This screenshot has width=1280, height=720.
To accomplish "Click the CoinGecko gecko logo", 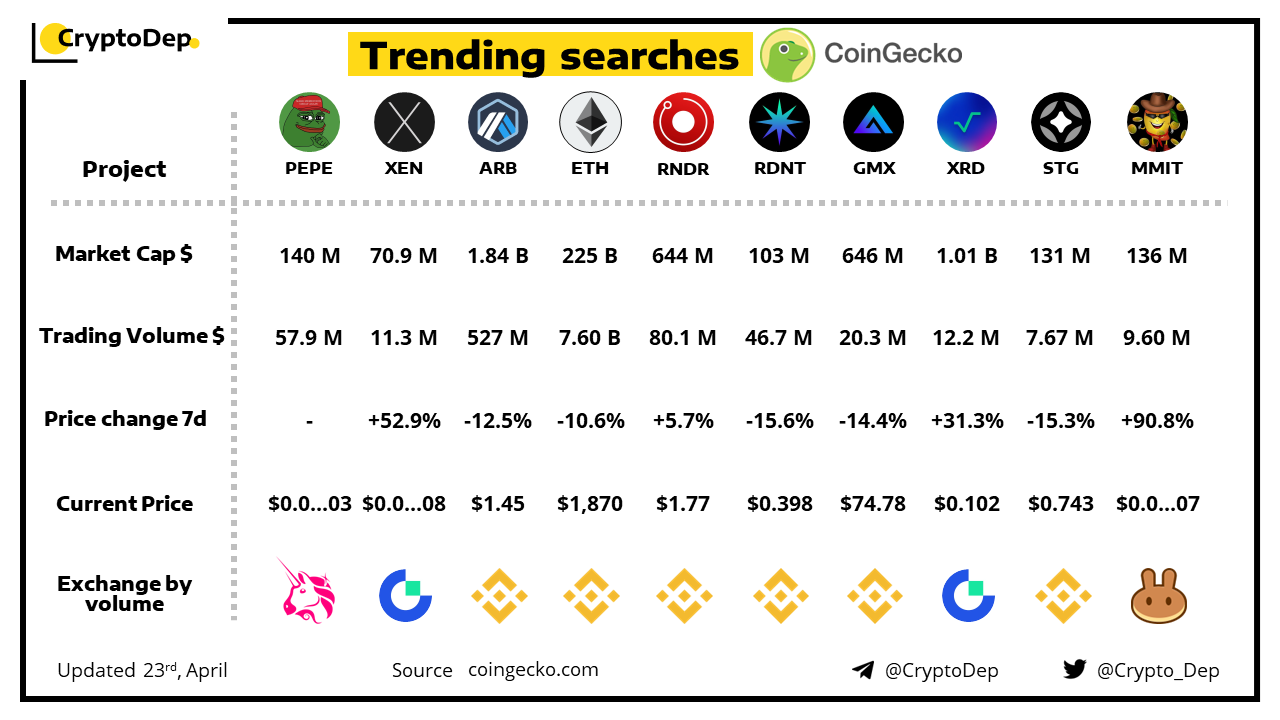I will coord(787,54).
